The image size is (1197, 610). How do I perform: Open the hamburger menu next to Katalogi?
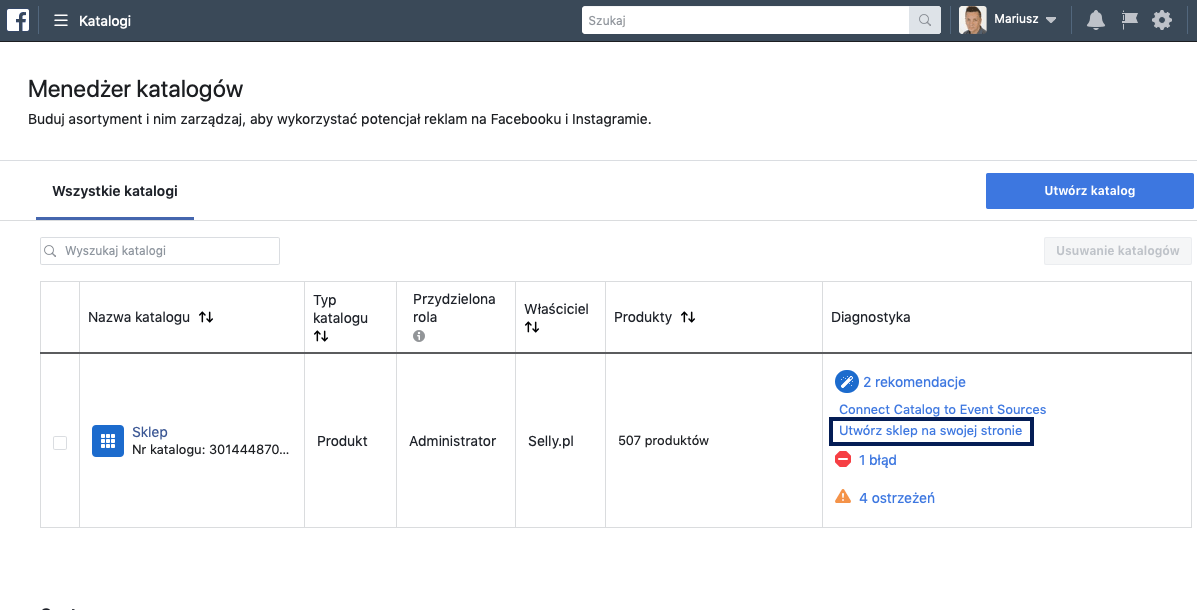[61, 20]
